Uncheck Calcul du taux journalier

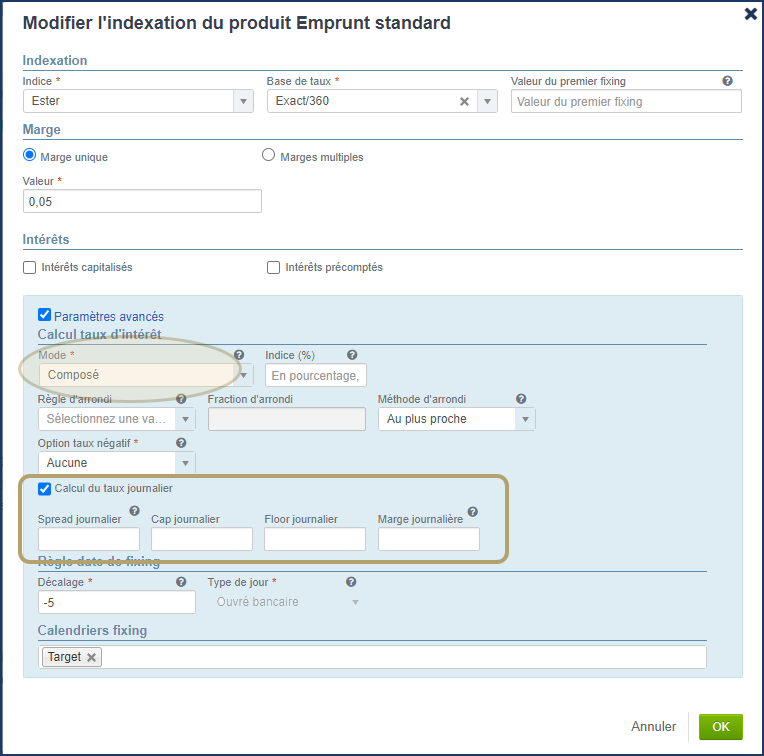44,489
